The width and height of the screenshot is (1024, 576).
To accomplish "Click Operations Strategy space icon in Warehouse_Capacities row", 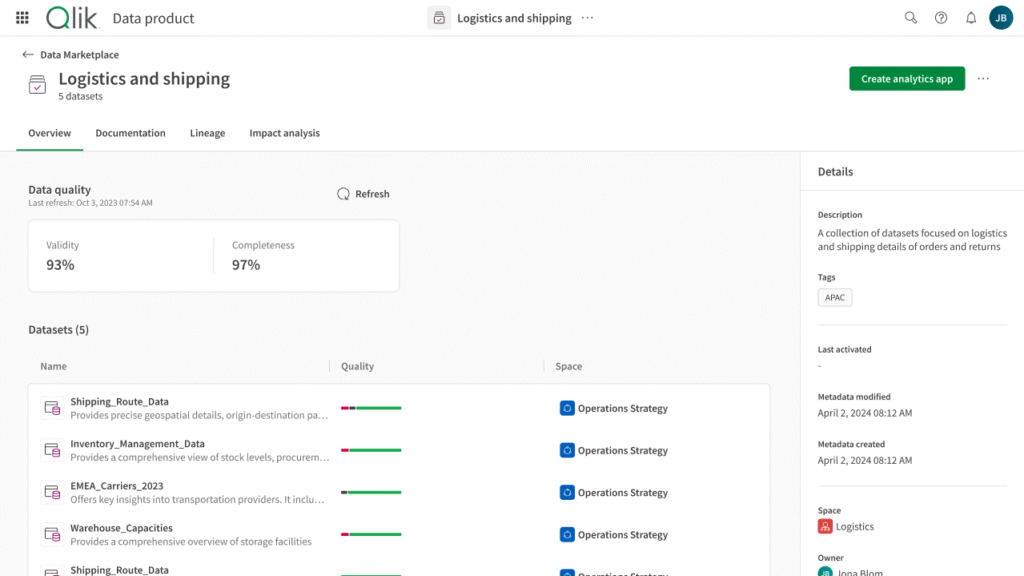I will (567, 534).
